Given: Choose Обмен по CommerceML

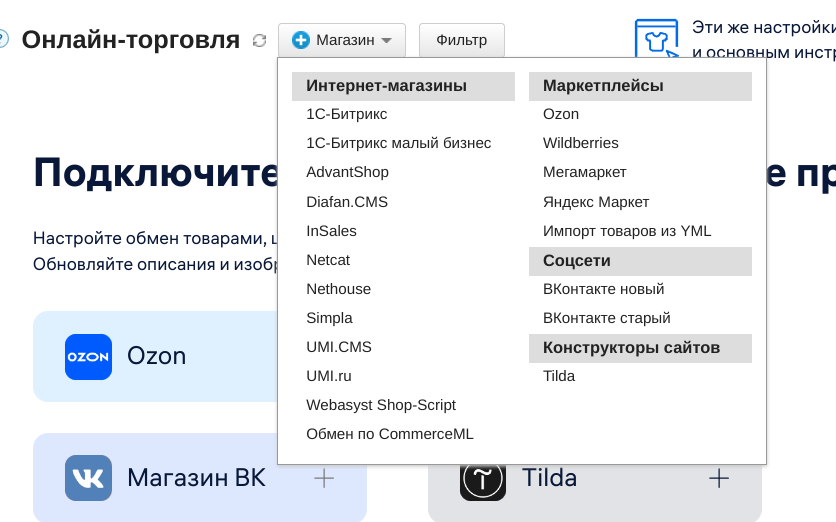Looking at the screenshot, I should click(390, 434).
